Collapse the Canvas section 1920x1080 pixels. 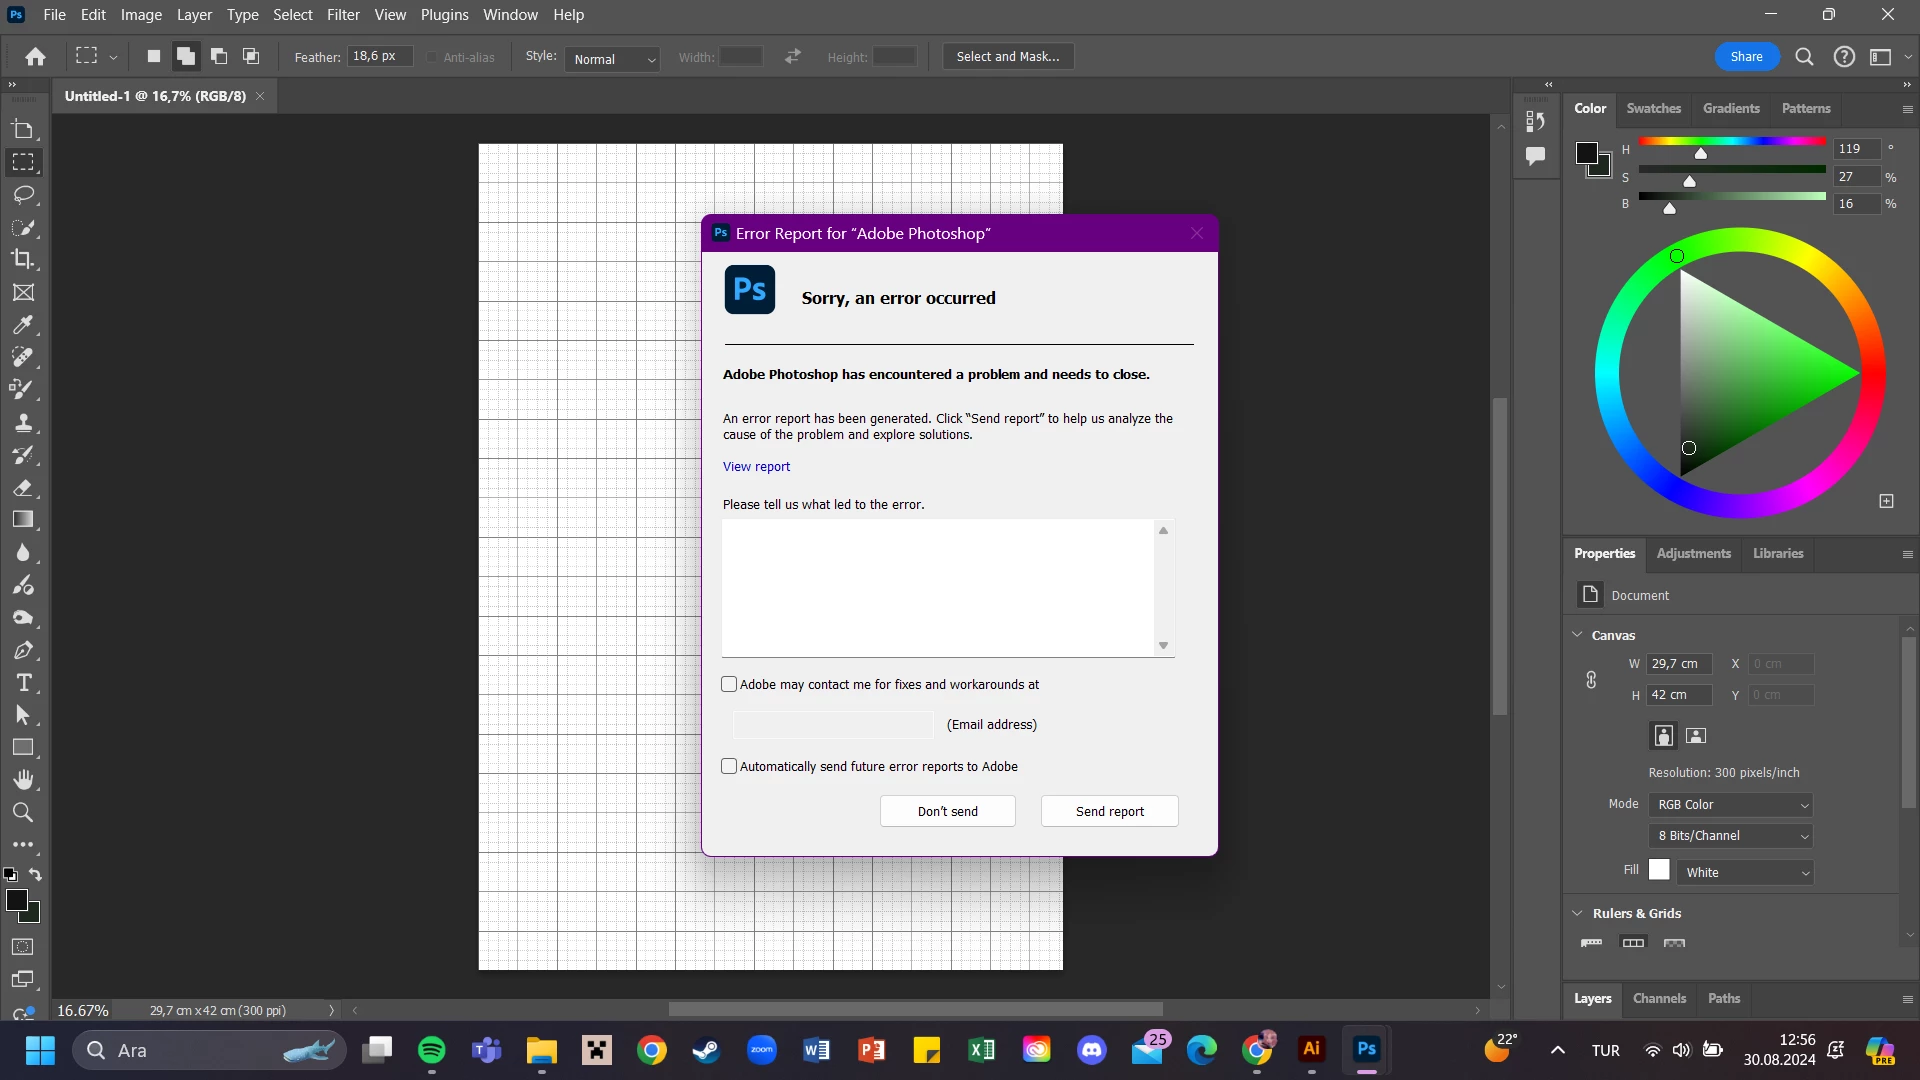click(1578, 635)
